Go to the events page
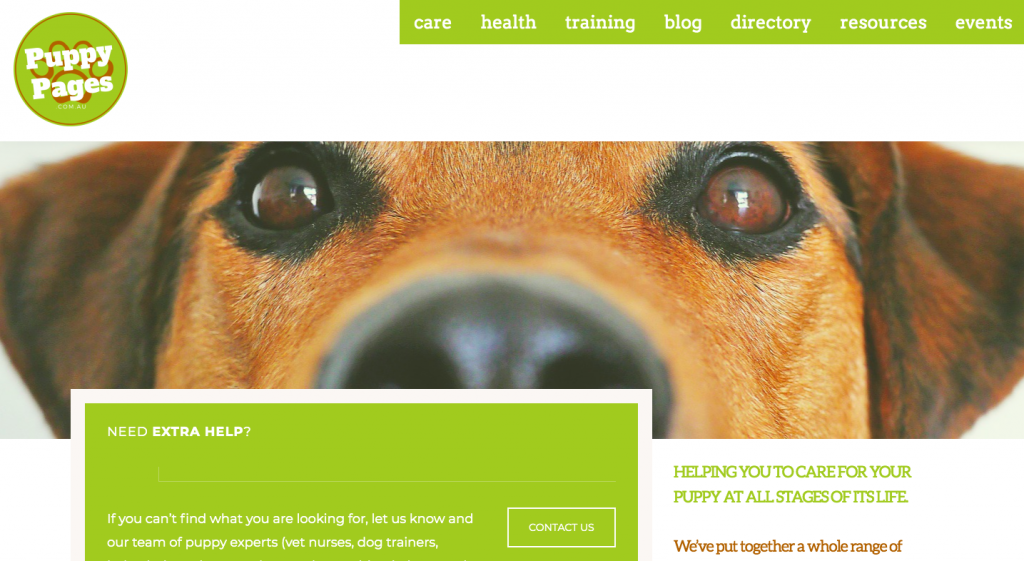This screenshot has width=1024, height=561. point(984,22)
